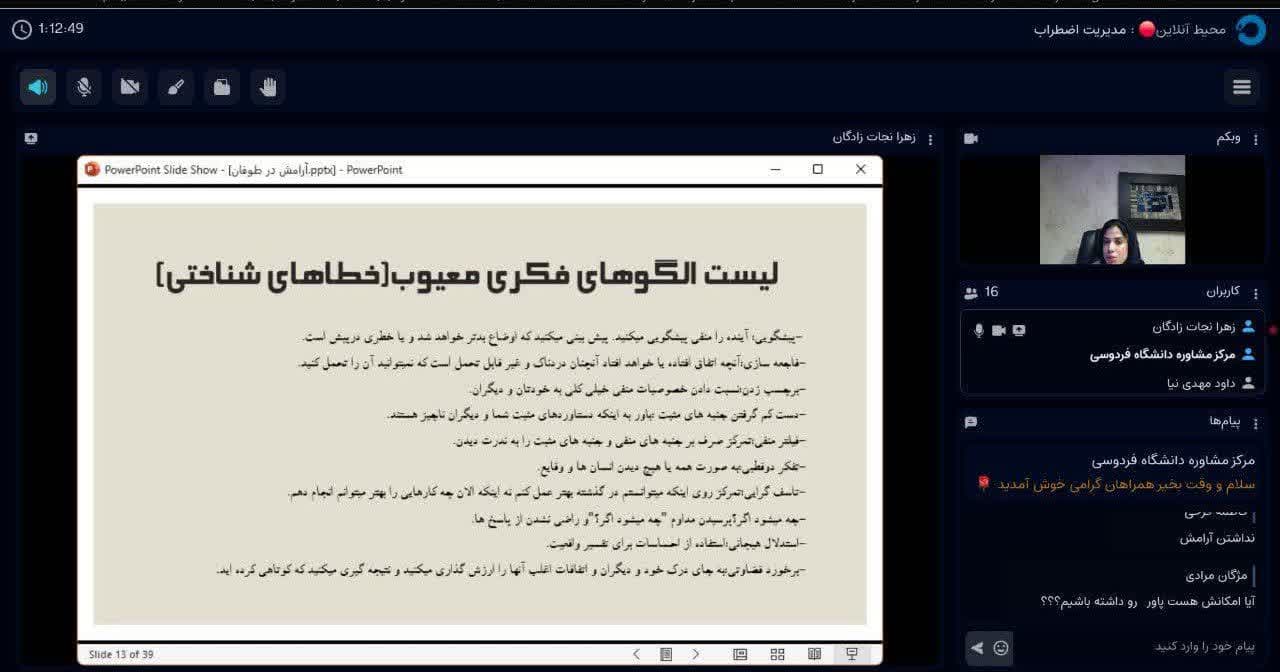Click the session title مدیریت اضطراب
The width and height of the screenshot is (1280, 672).
[1079, 30]
